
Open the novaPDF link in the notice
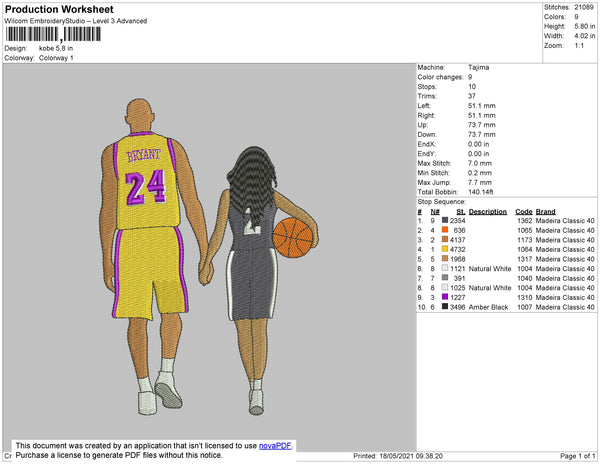pos(275,446)
